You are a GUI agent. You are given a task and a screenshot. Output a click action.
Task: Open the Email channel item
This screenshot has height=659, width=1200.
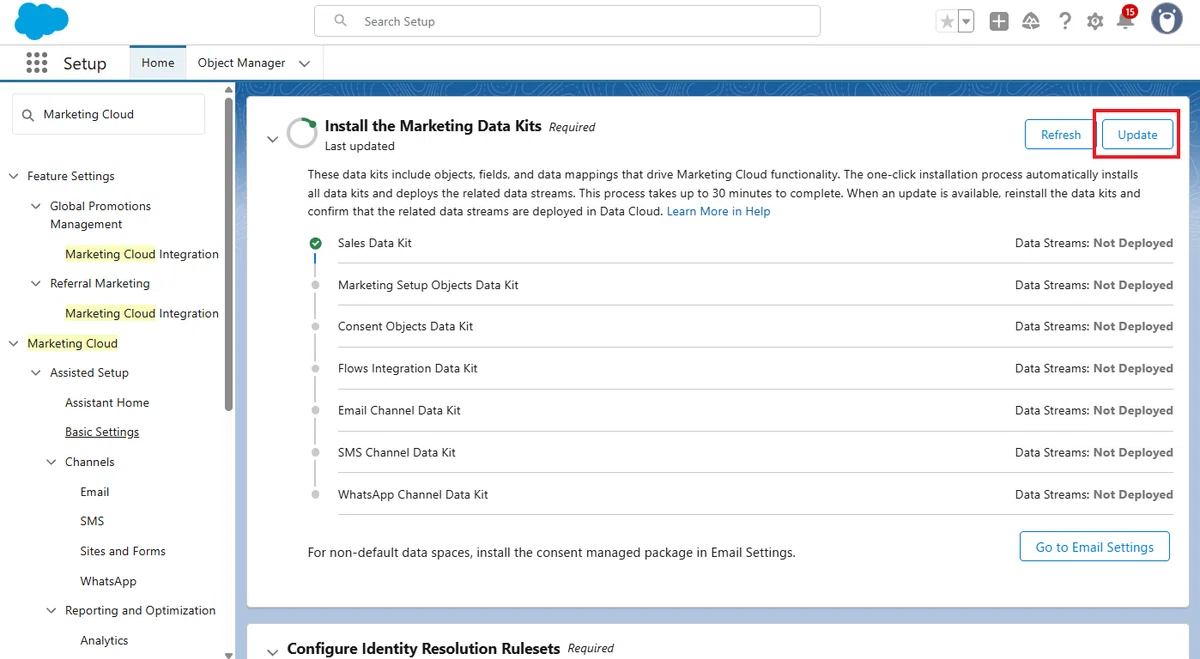point(95,492)
